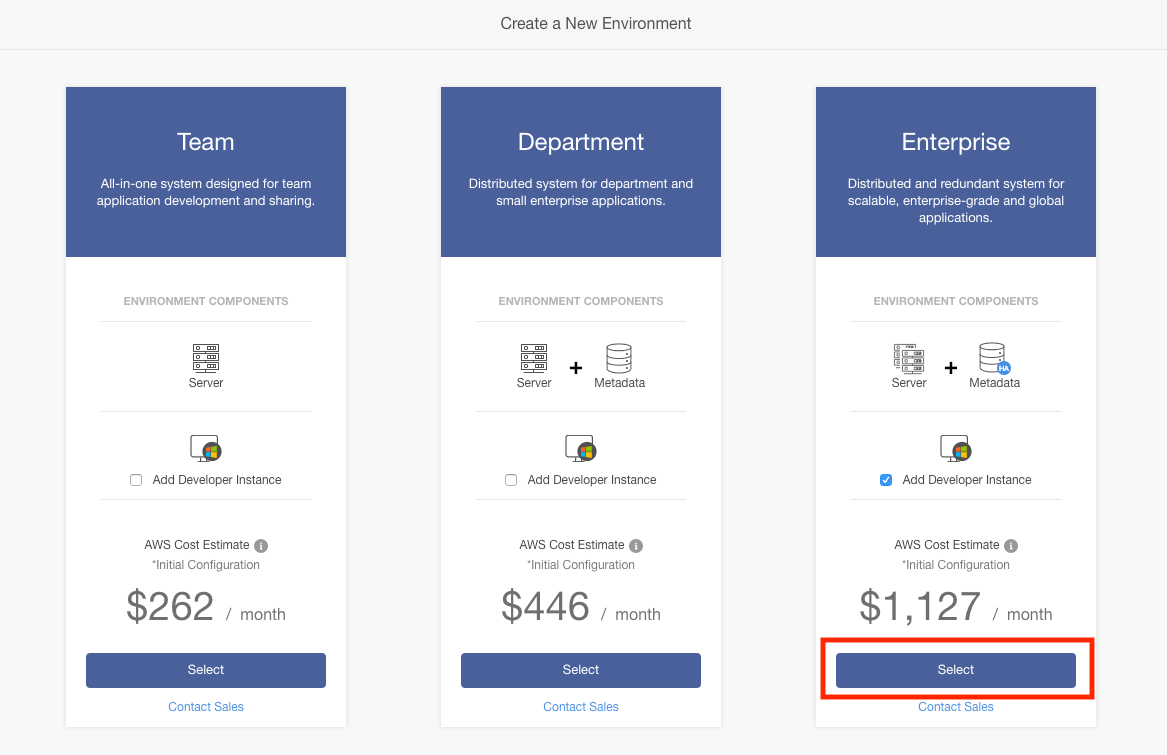This screenshot has width=1167, height=755.
Task: Click the Server icon in Department plan
Action: pos(534,358)
